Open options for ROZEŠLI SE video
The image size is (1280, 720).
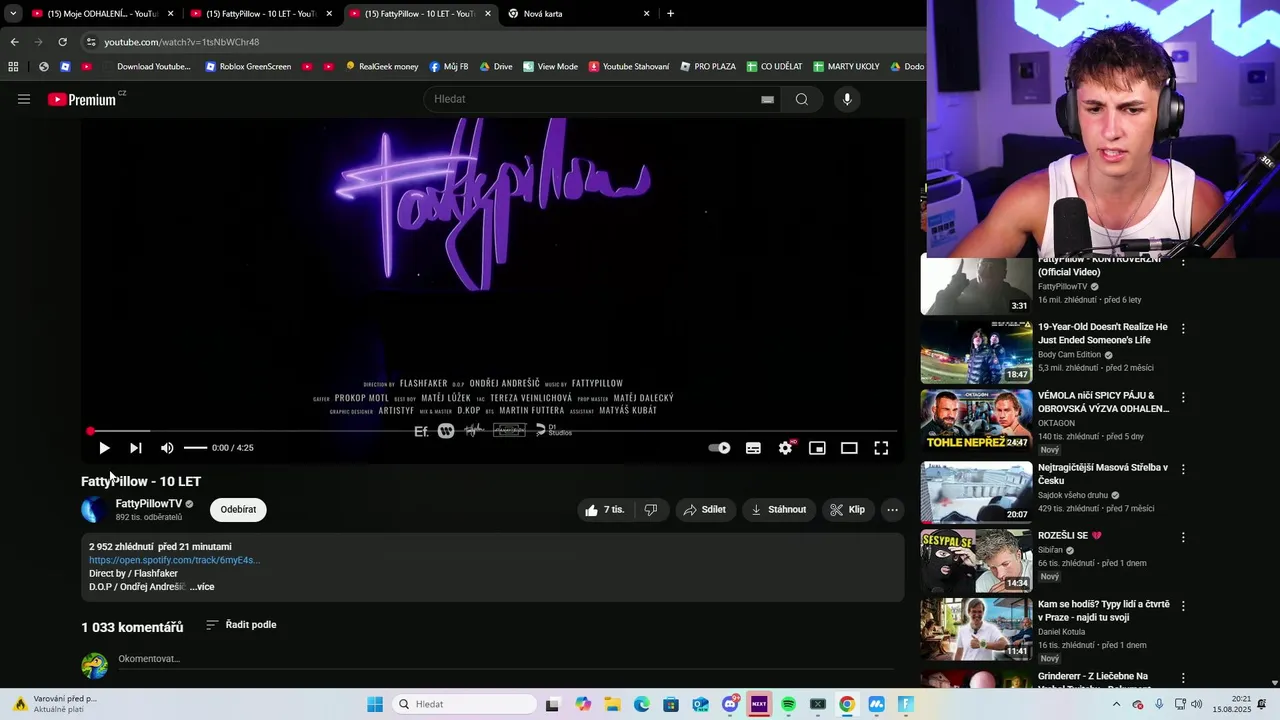[x=1183, y=537]
